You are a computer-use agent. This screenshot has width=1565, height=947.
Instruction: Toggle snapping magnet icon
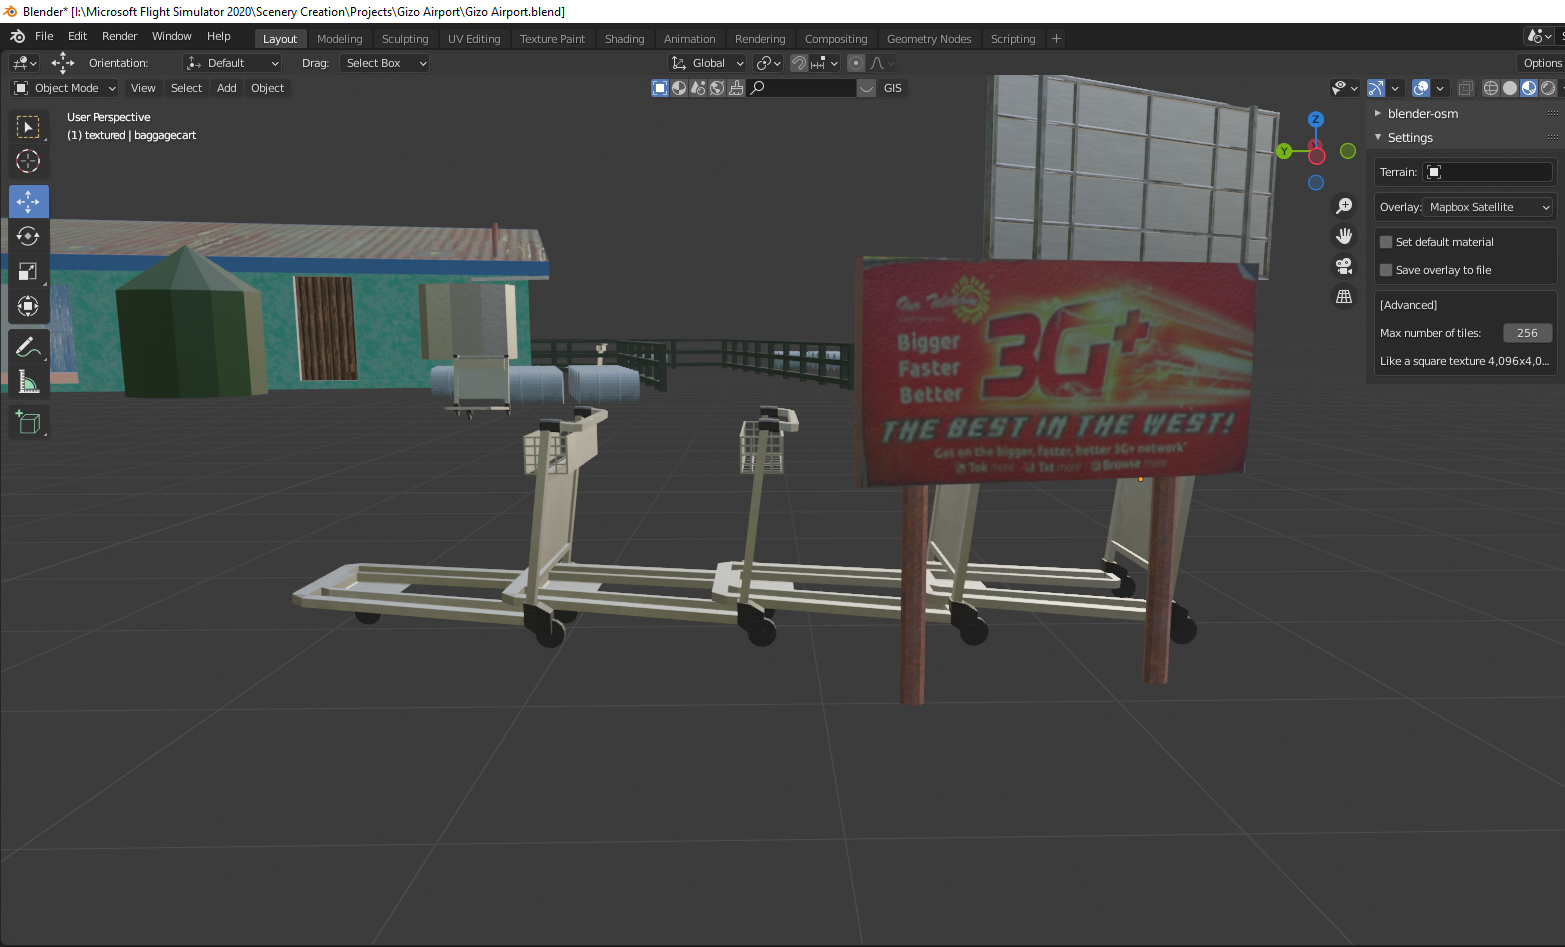click(799, 63)
